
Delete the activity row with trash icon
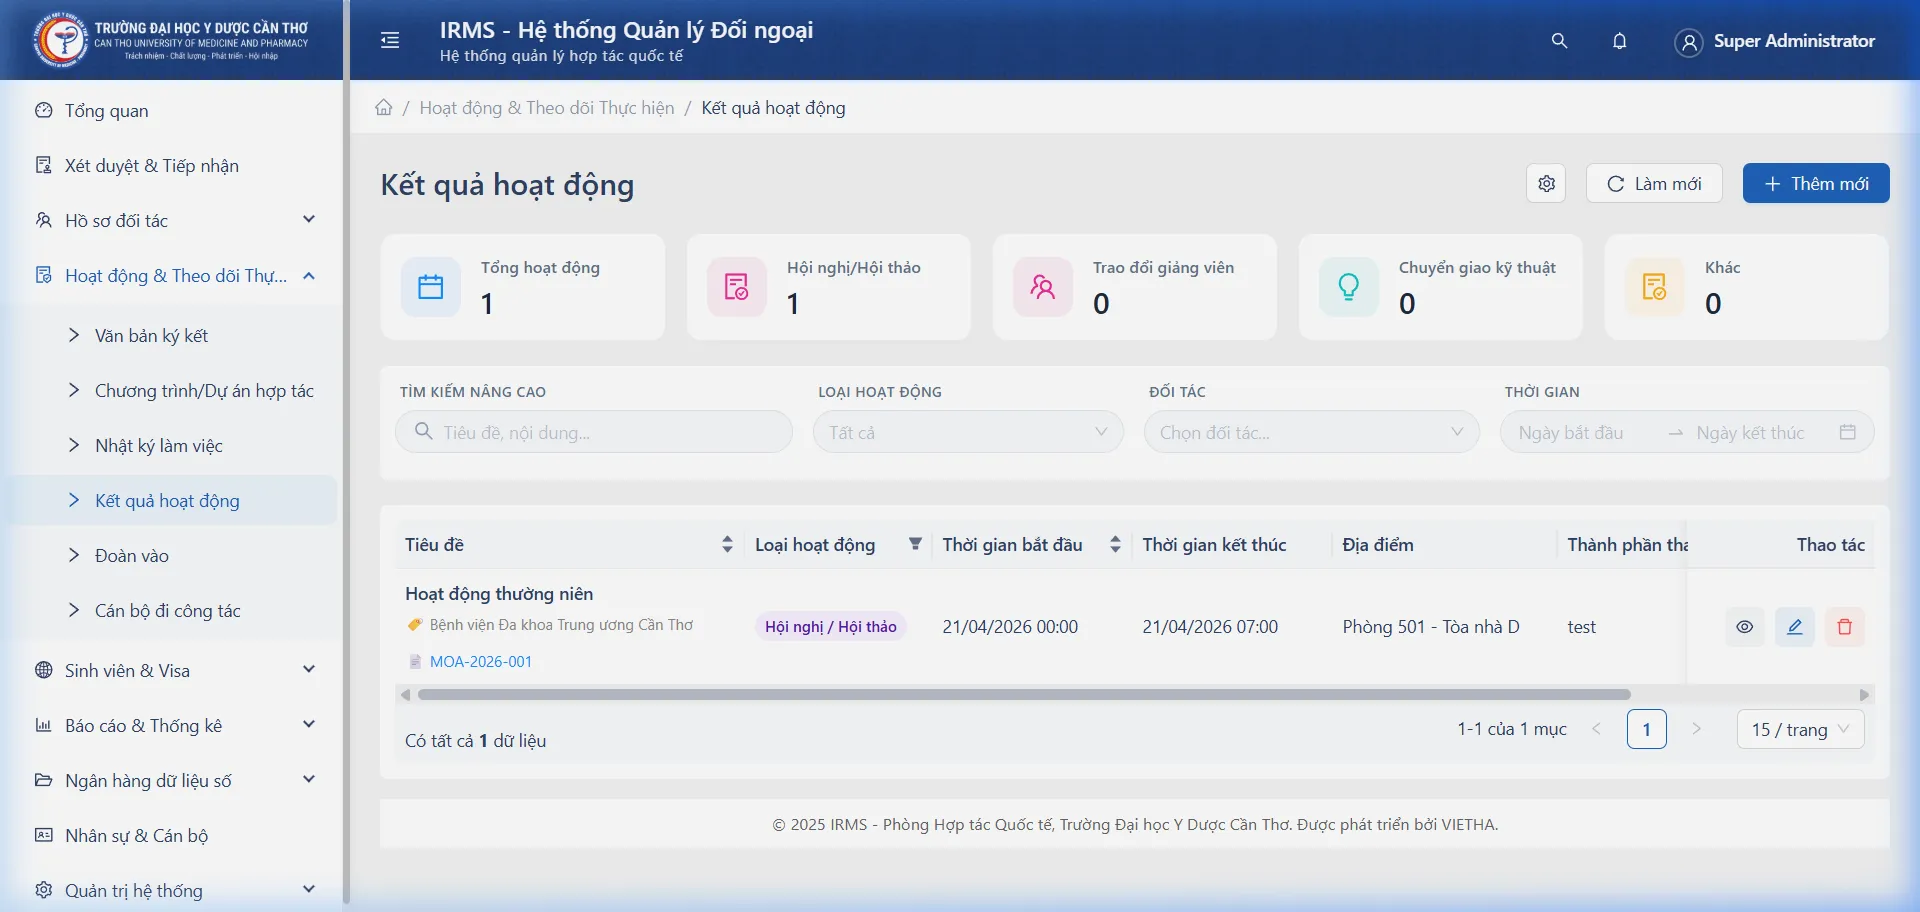(1844, 627)
